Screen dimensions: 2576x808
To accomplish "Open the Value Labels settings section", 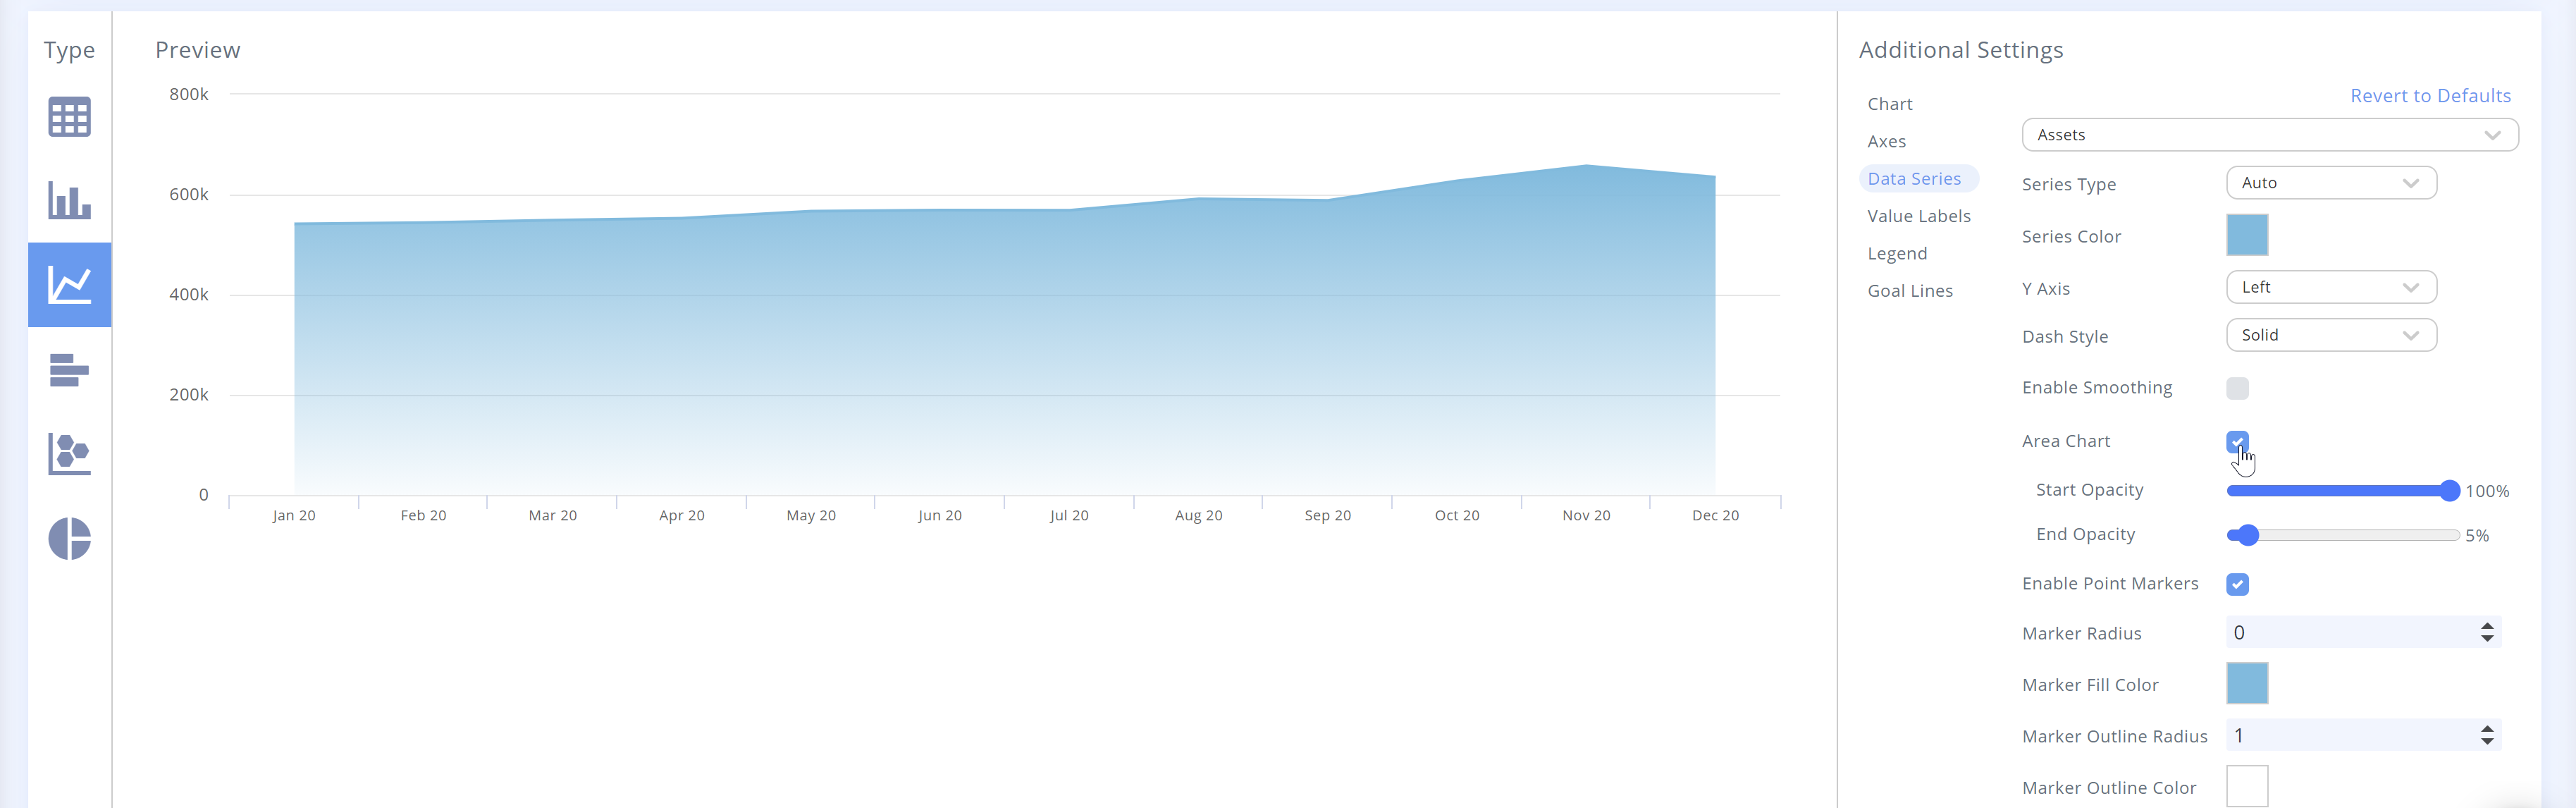I will 1918,216.
